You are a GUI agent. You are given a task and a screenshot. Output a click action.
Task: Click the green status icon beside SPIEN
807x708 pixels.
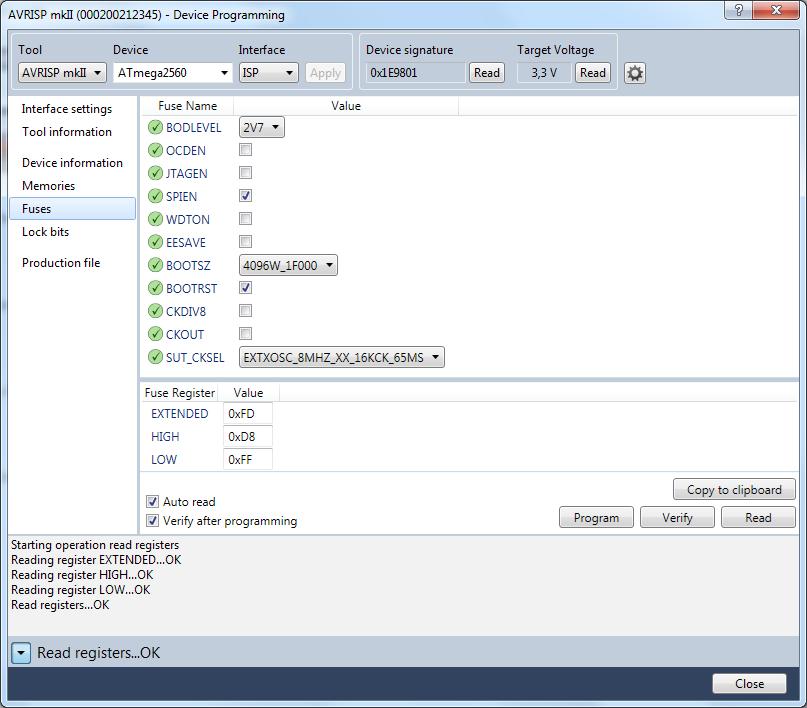click(155, 196)
